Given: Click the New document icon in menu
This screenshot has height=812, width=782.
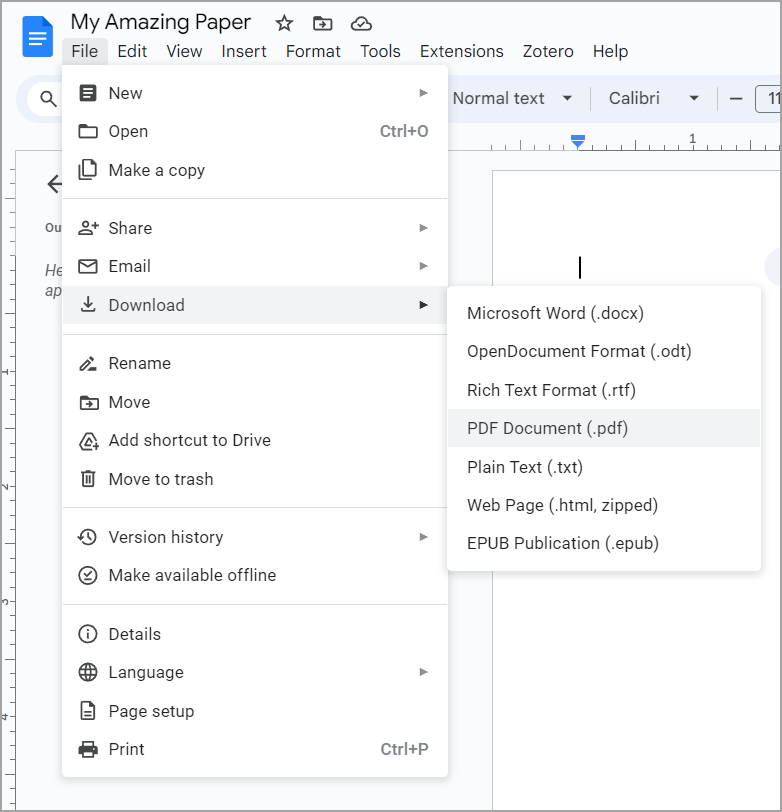Looking at the screenshot, I should click(88, 93).
